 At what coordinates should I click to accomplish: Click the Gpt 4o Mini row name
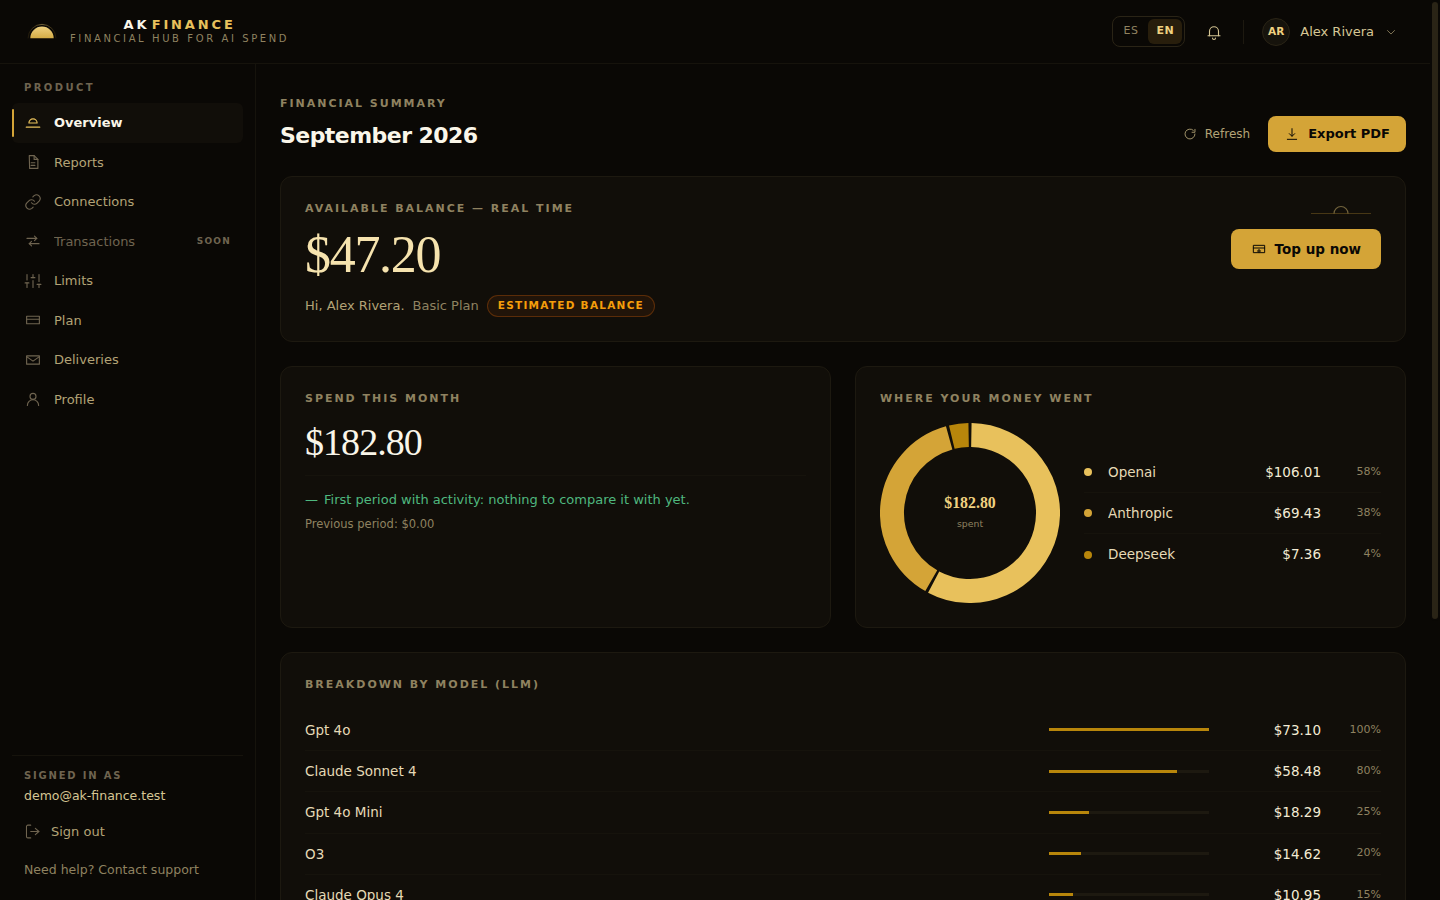click(344, 812)
